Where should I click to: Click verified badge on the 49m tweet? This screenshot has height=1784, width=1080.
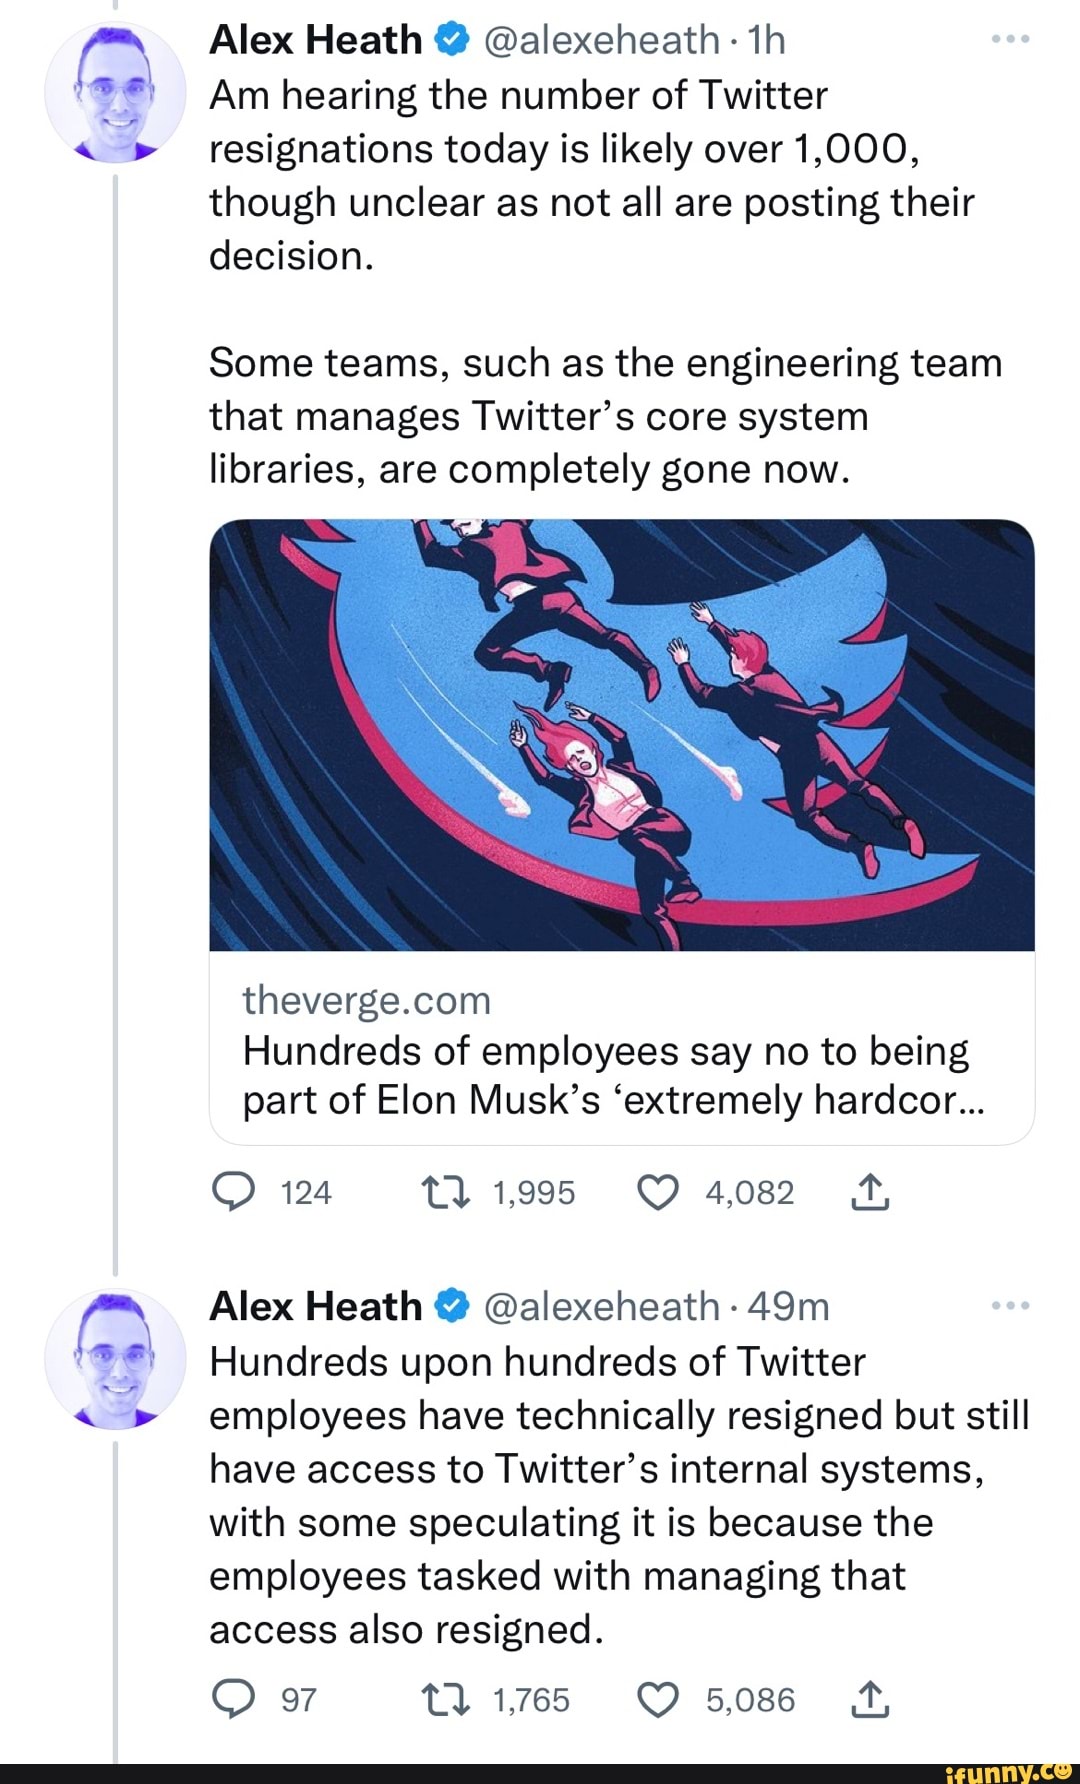tap(452, 1306)
